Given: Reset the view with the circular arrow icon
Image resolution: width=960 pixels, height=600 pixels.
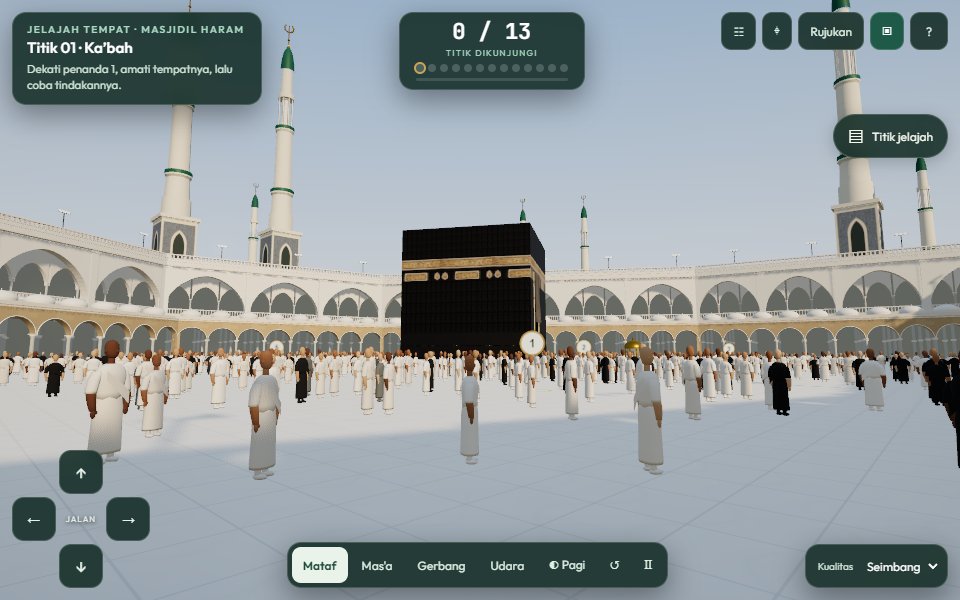Looking at the screenshot, I should click(x=614, y=565).
